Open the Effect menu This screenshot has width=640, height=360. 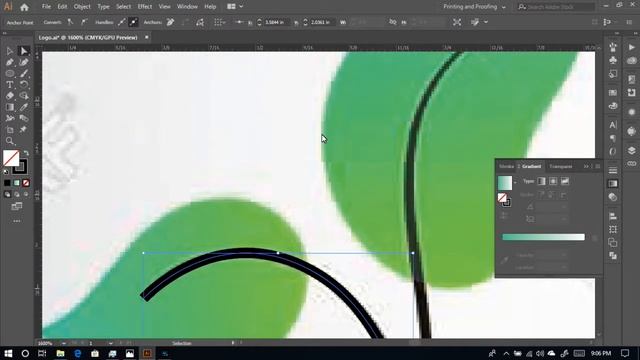[144, 7]
